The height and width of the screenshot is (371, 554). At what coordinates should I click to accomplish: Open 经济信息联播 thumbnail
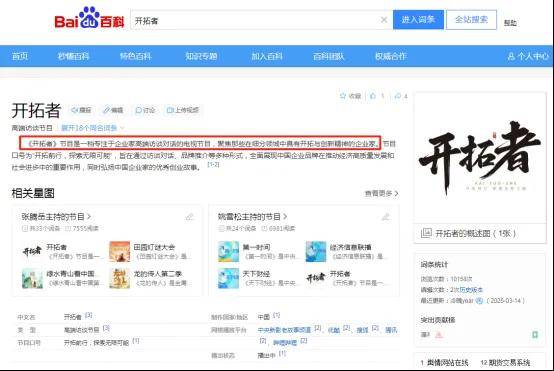click(316, 251)
